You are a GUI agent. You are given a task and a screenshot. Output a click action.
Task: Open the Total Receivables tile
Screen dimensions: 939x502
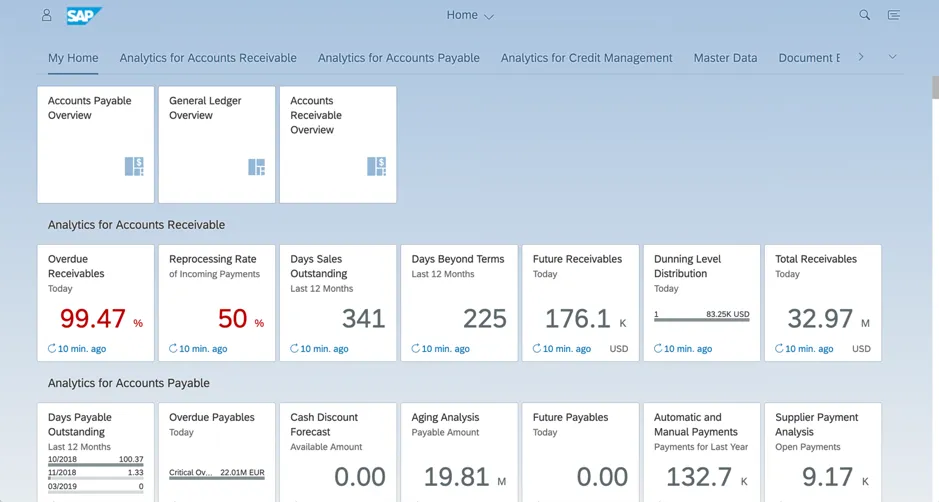point(823,303)
